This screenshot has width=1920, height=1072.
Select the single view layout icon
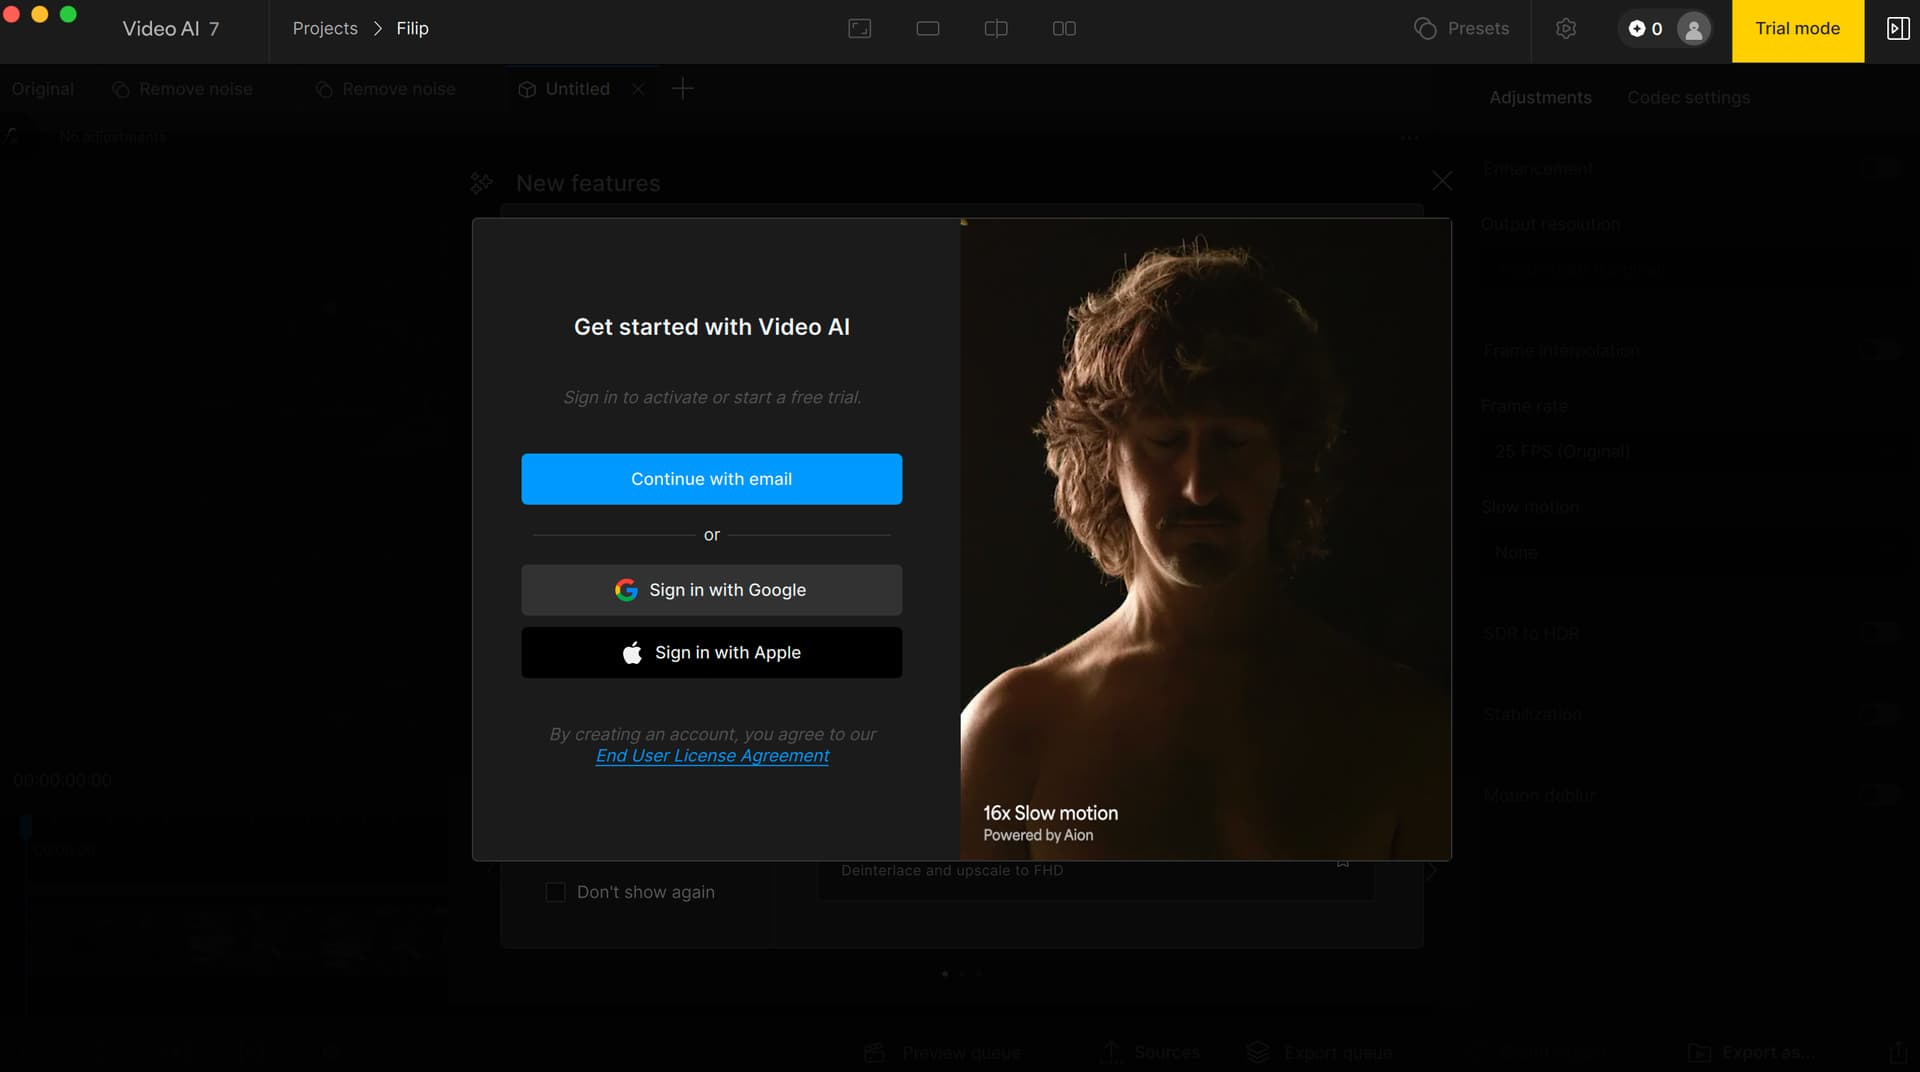(927, 29)
